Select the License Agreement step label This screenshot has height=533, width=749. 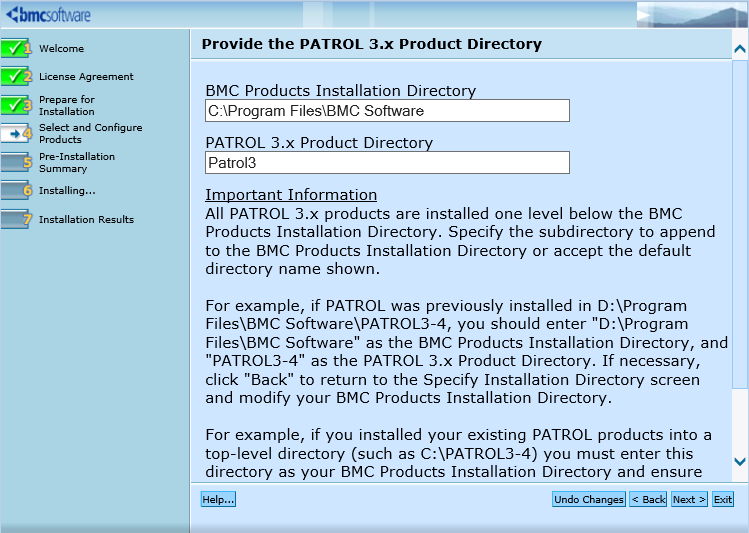[86, 76]
